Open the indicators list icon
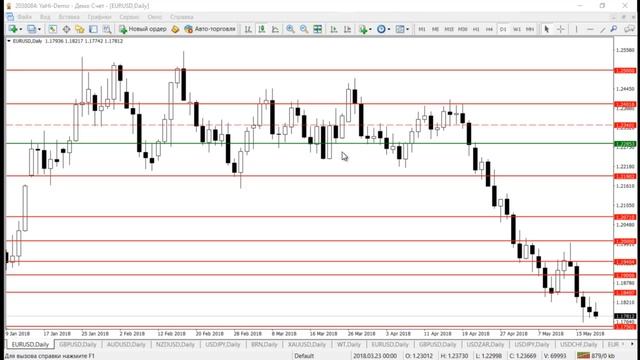This screenshot has height=360, width=640. 363,29
